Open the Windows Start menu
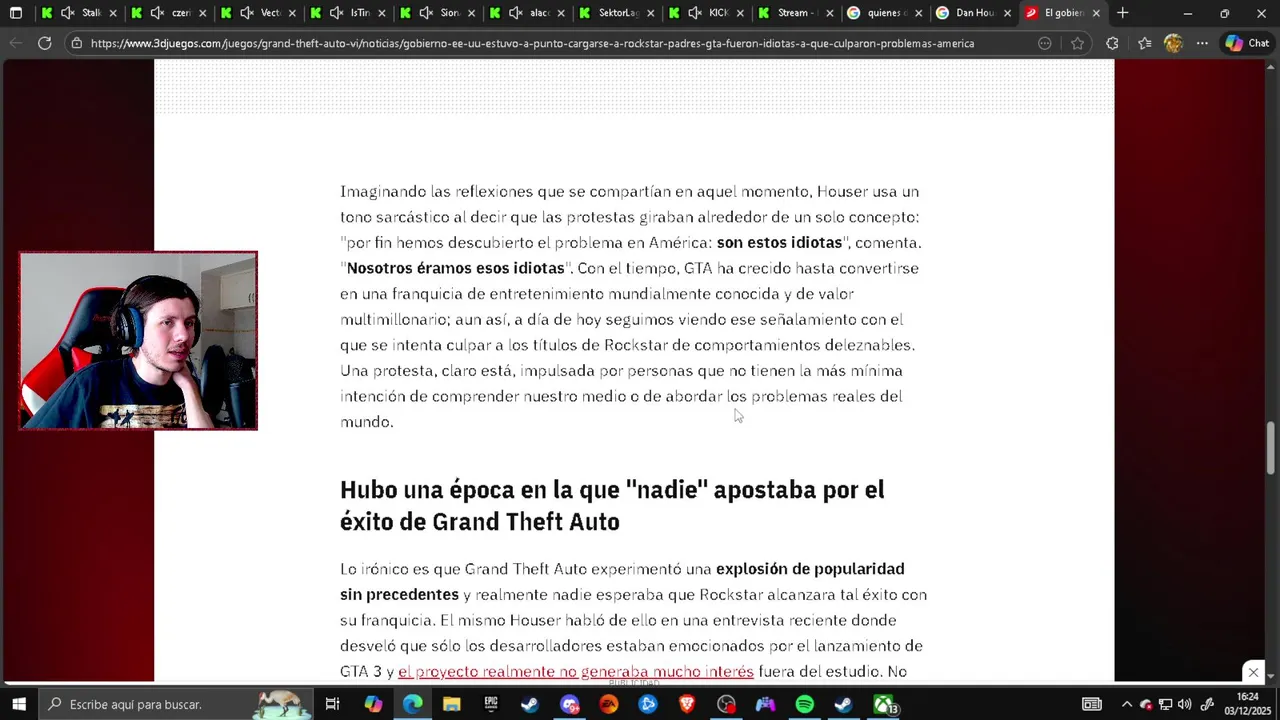 pos(19,704)
